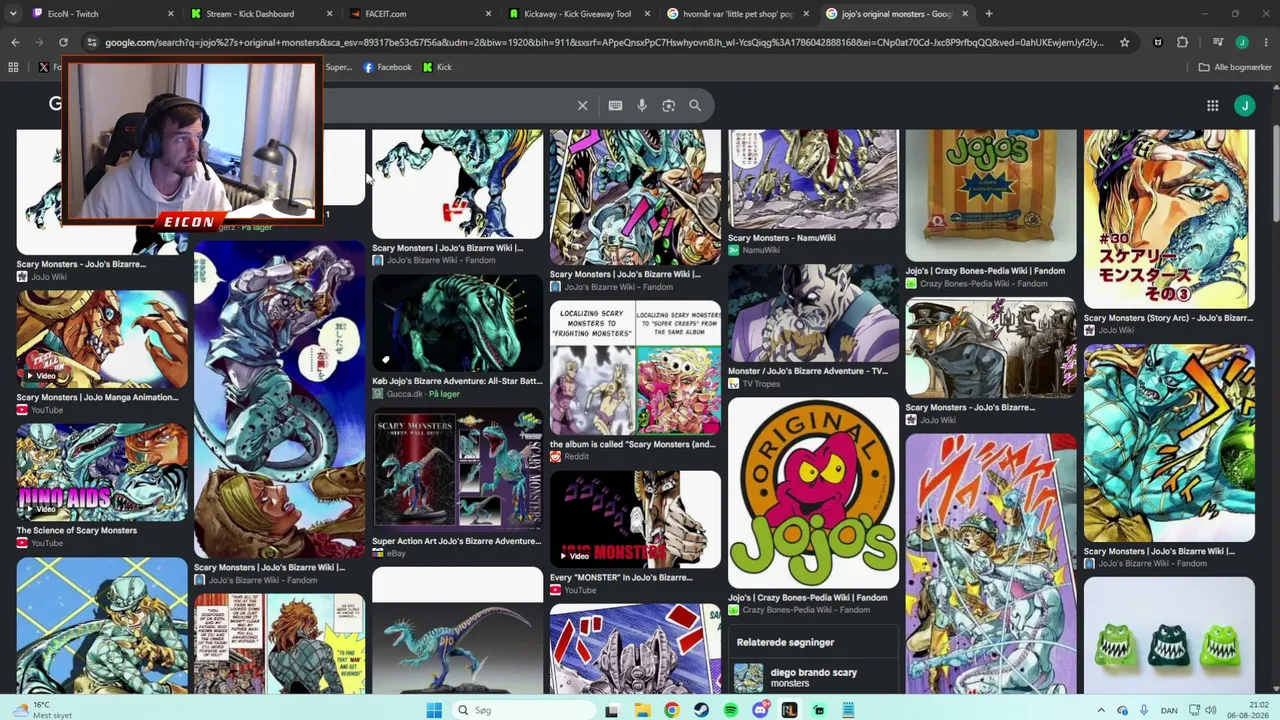Click the taskbar Søg search box
Viewport: 1280px width, 720px height.
click(x=522, y=710)
